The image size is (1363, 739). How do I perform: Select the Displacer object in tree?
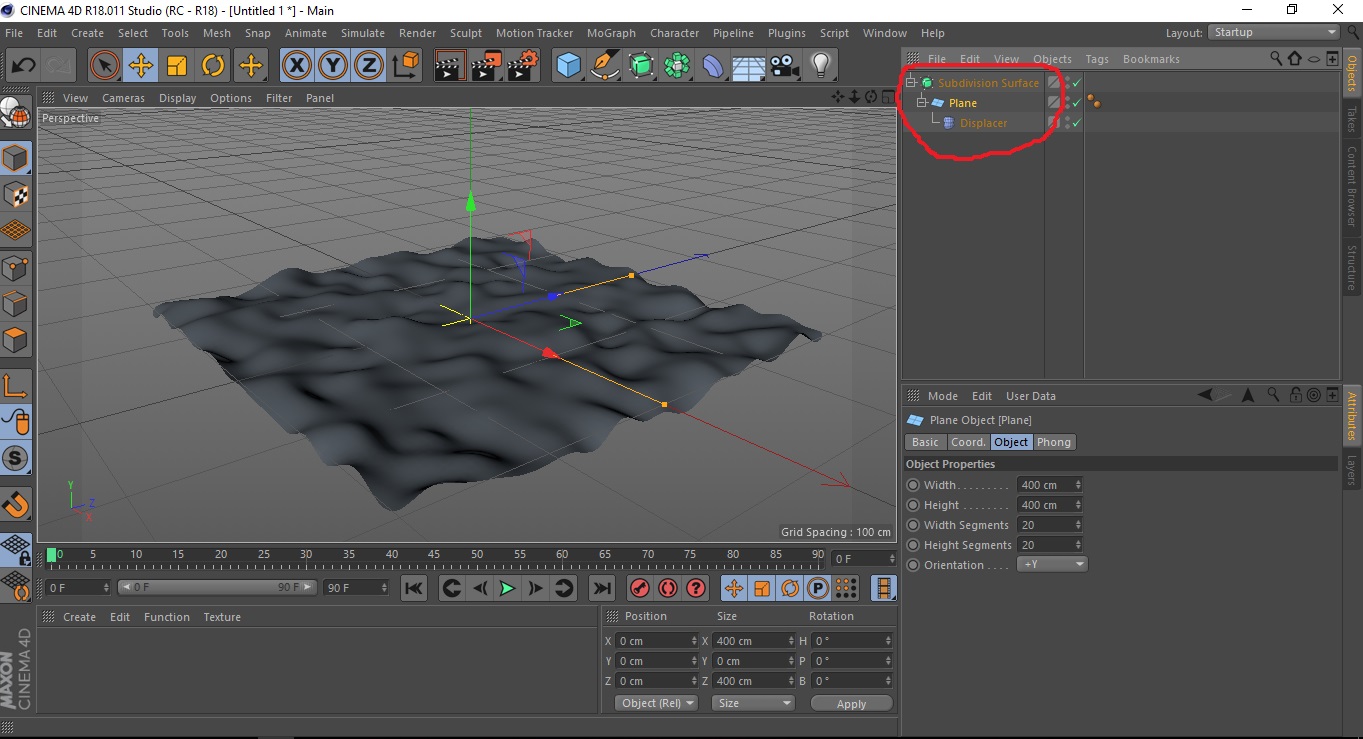(983, 123)
